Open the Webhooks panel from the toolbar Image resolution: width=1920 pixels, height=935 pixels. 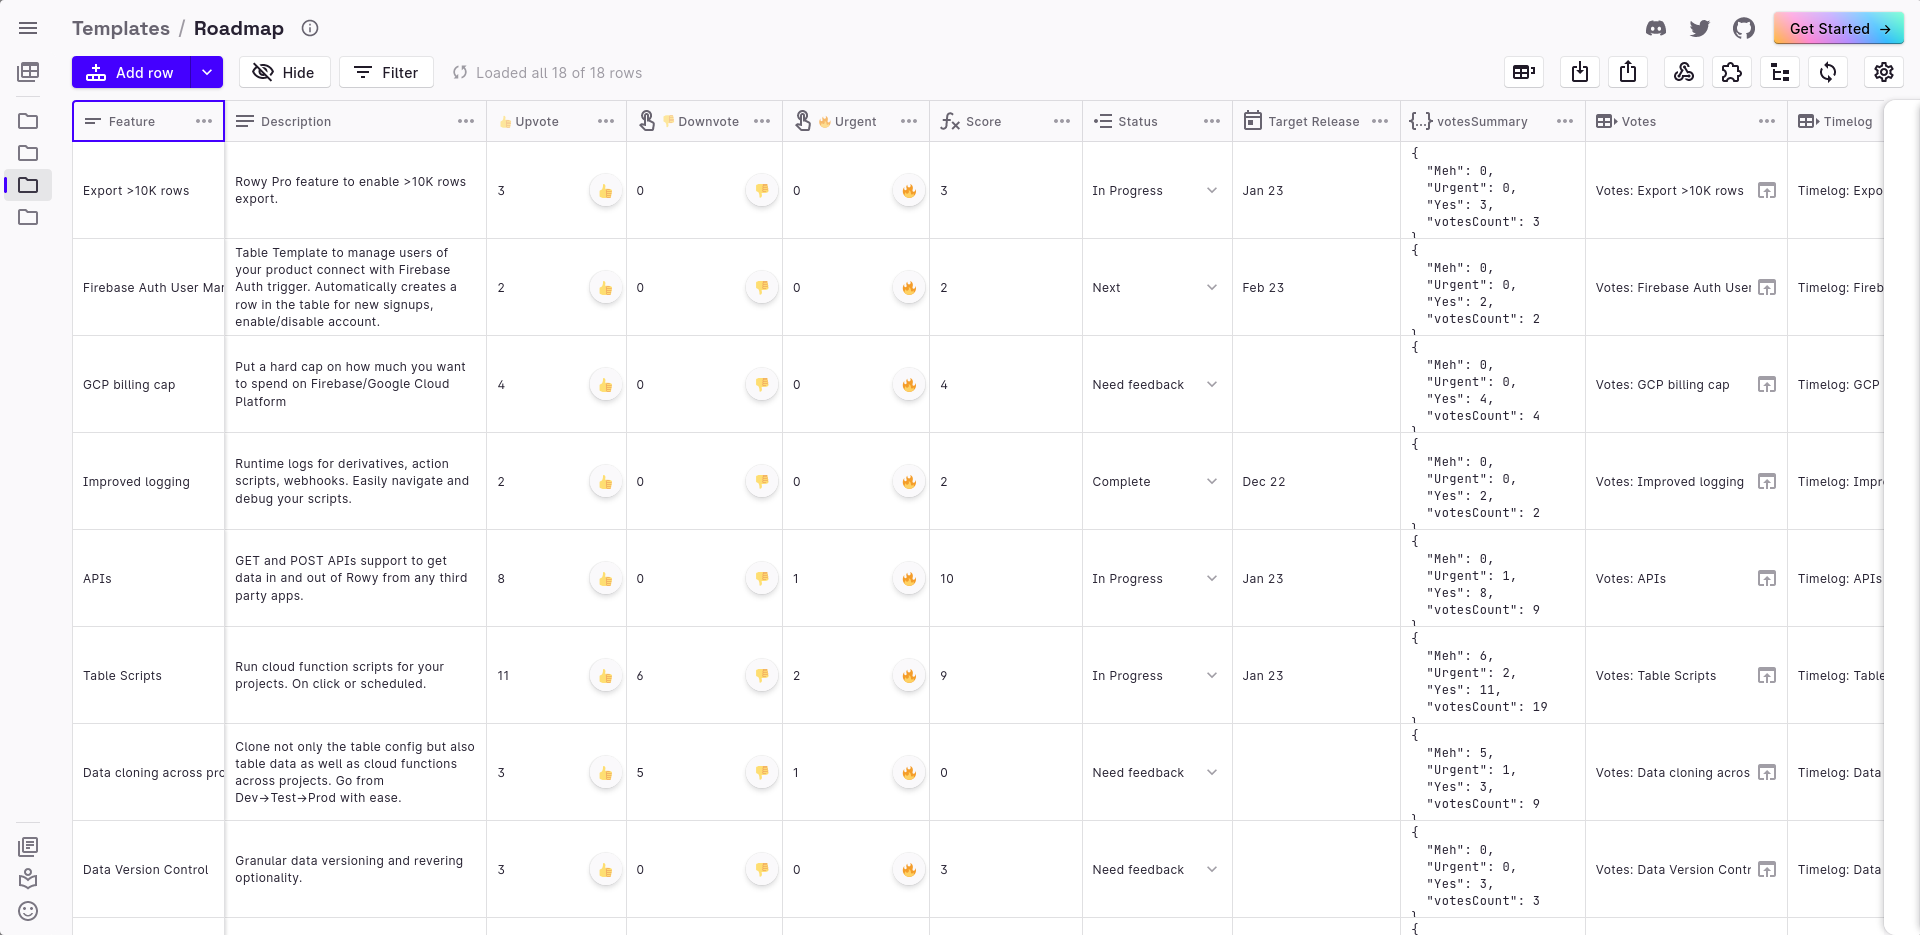[x=1684, y=72]
